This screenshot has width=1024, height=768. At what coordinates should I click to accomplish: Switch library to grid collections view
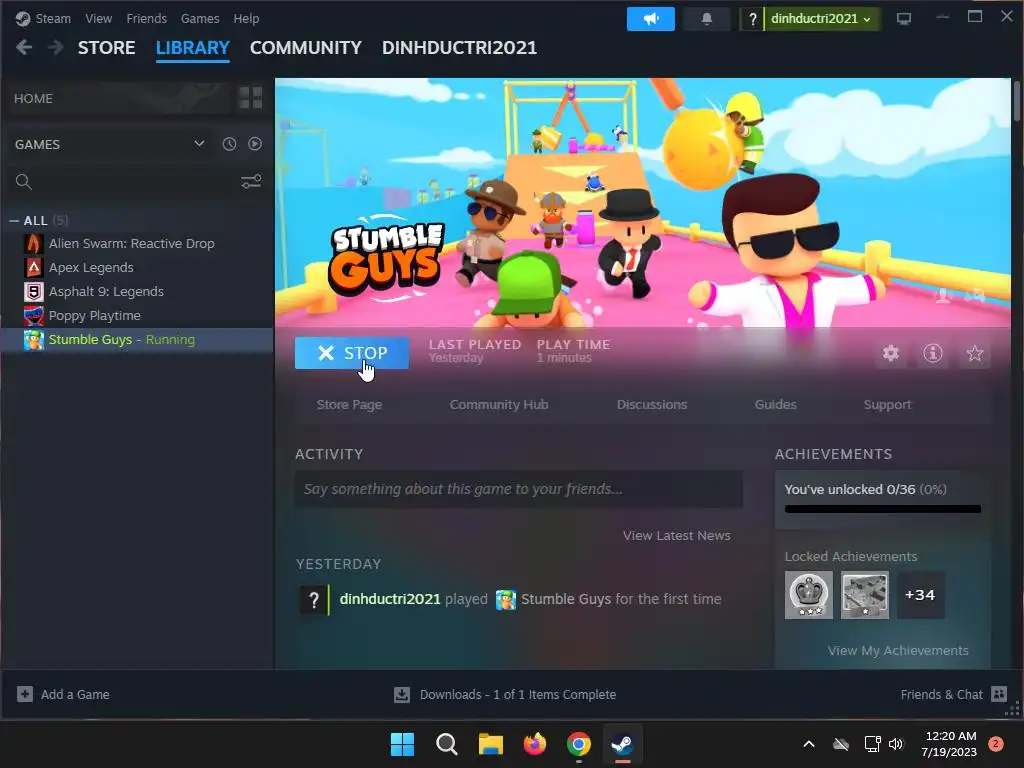250,98
